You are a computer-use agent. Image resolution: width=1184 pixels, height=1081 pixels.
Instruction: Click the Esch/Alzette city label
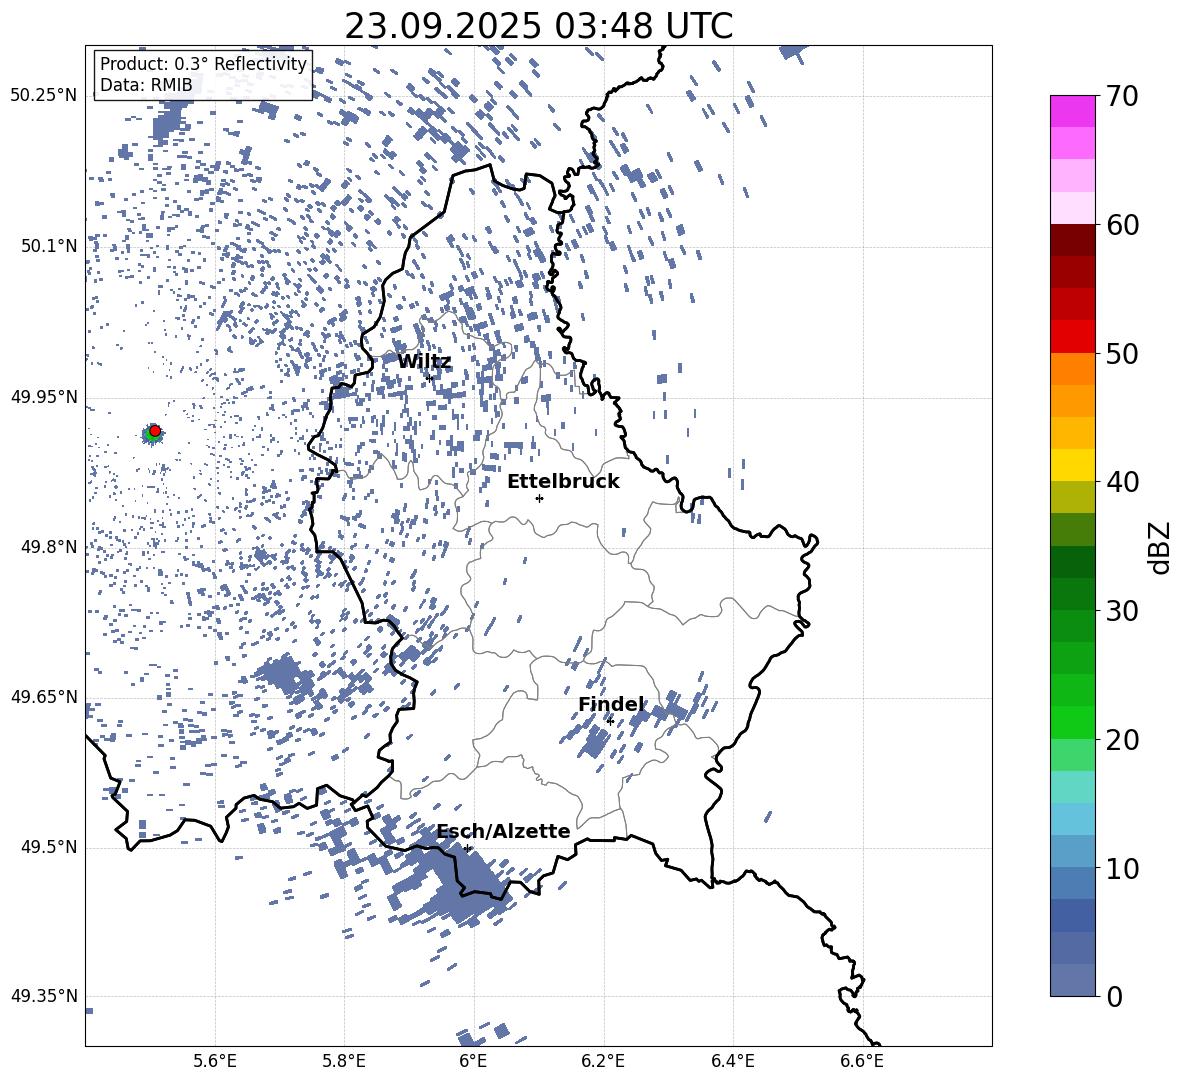504,831
